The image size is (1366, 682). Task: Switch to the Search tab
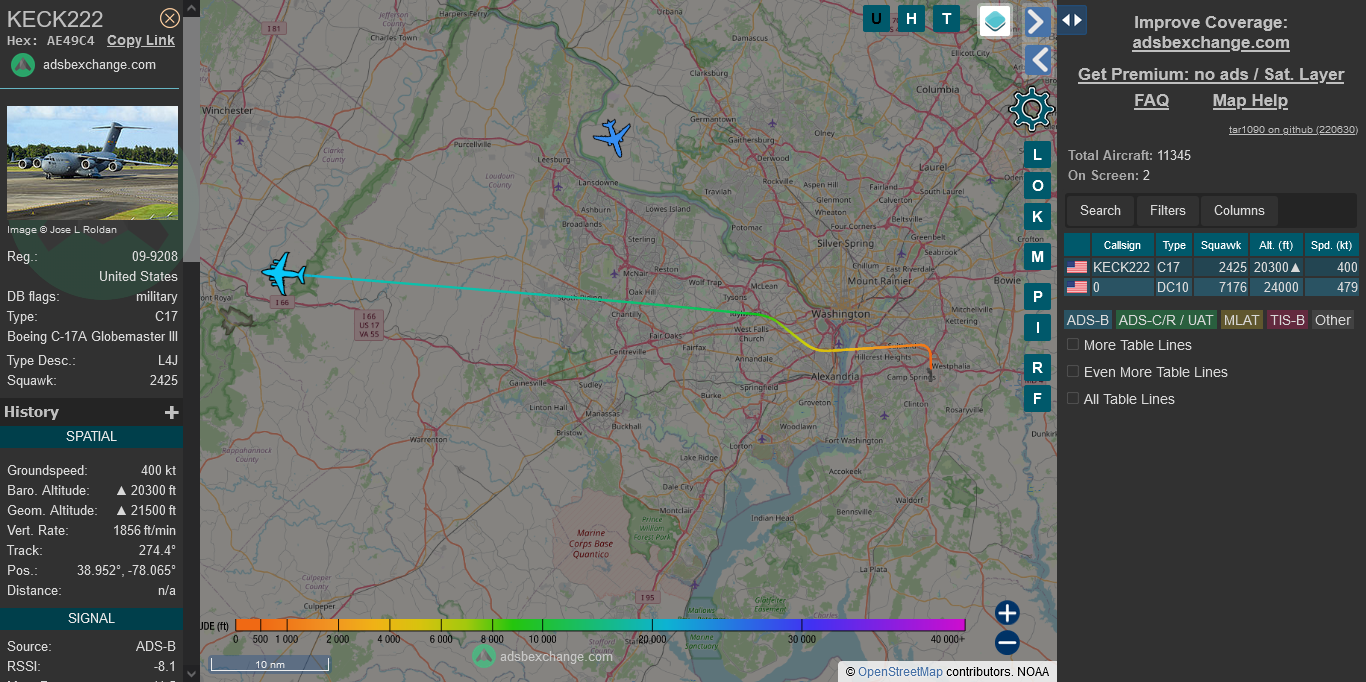1100,210
